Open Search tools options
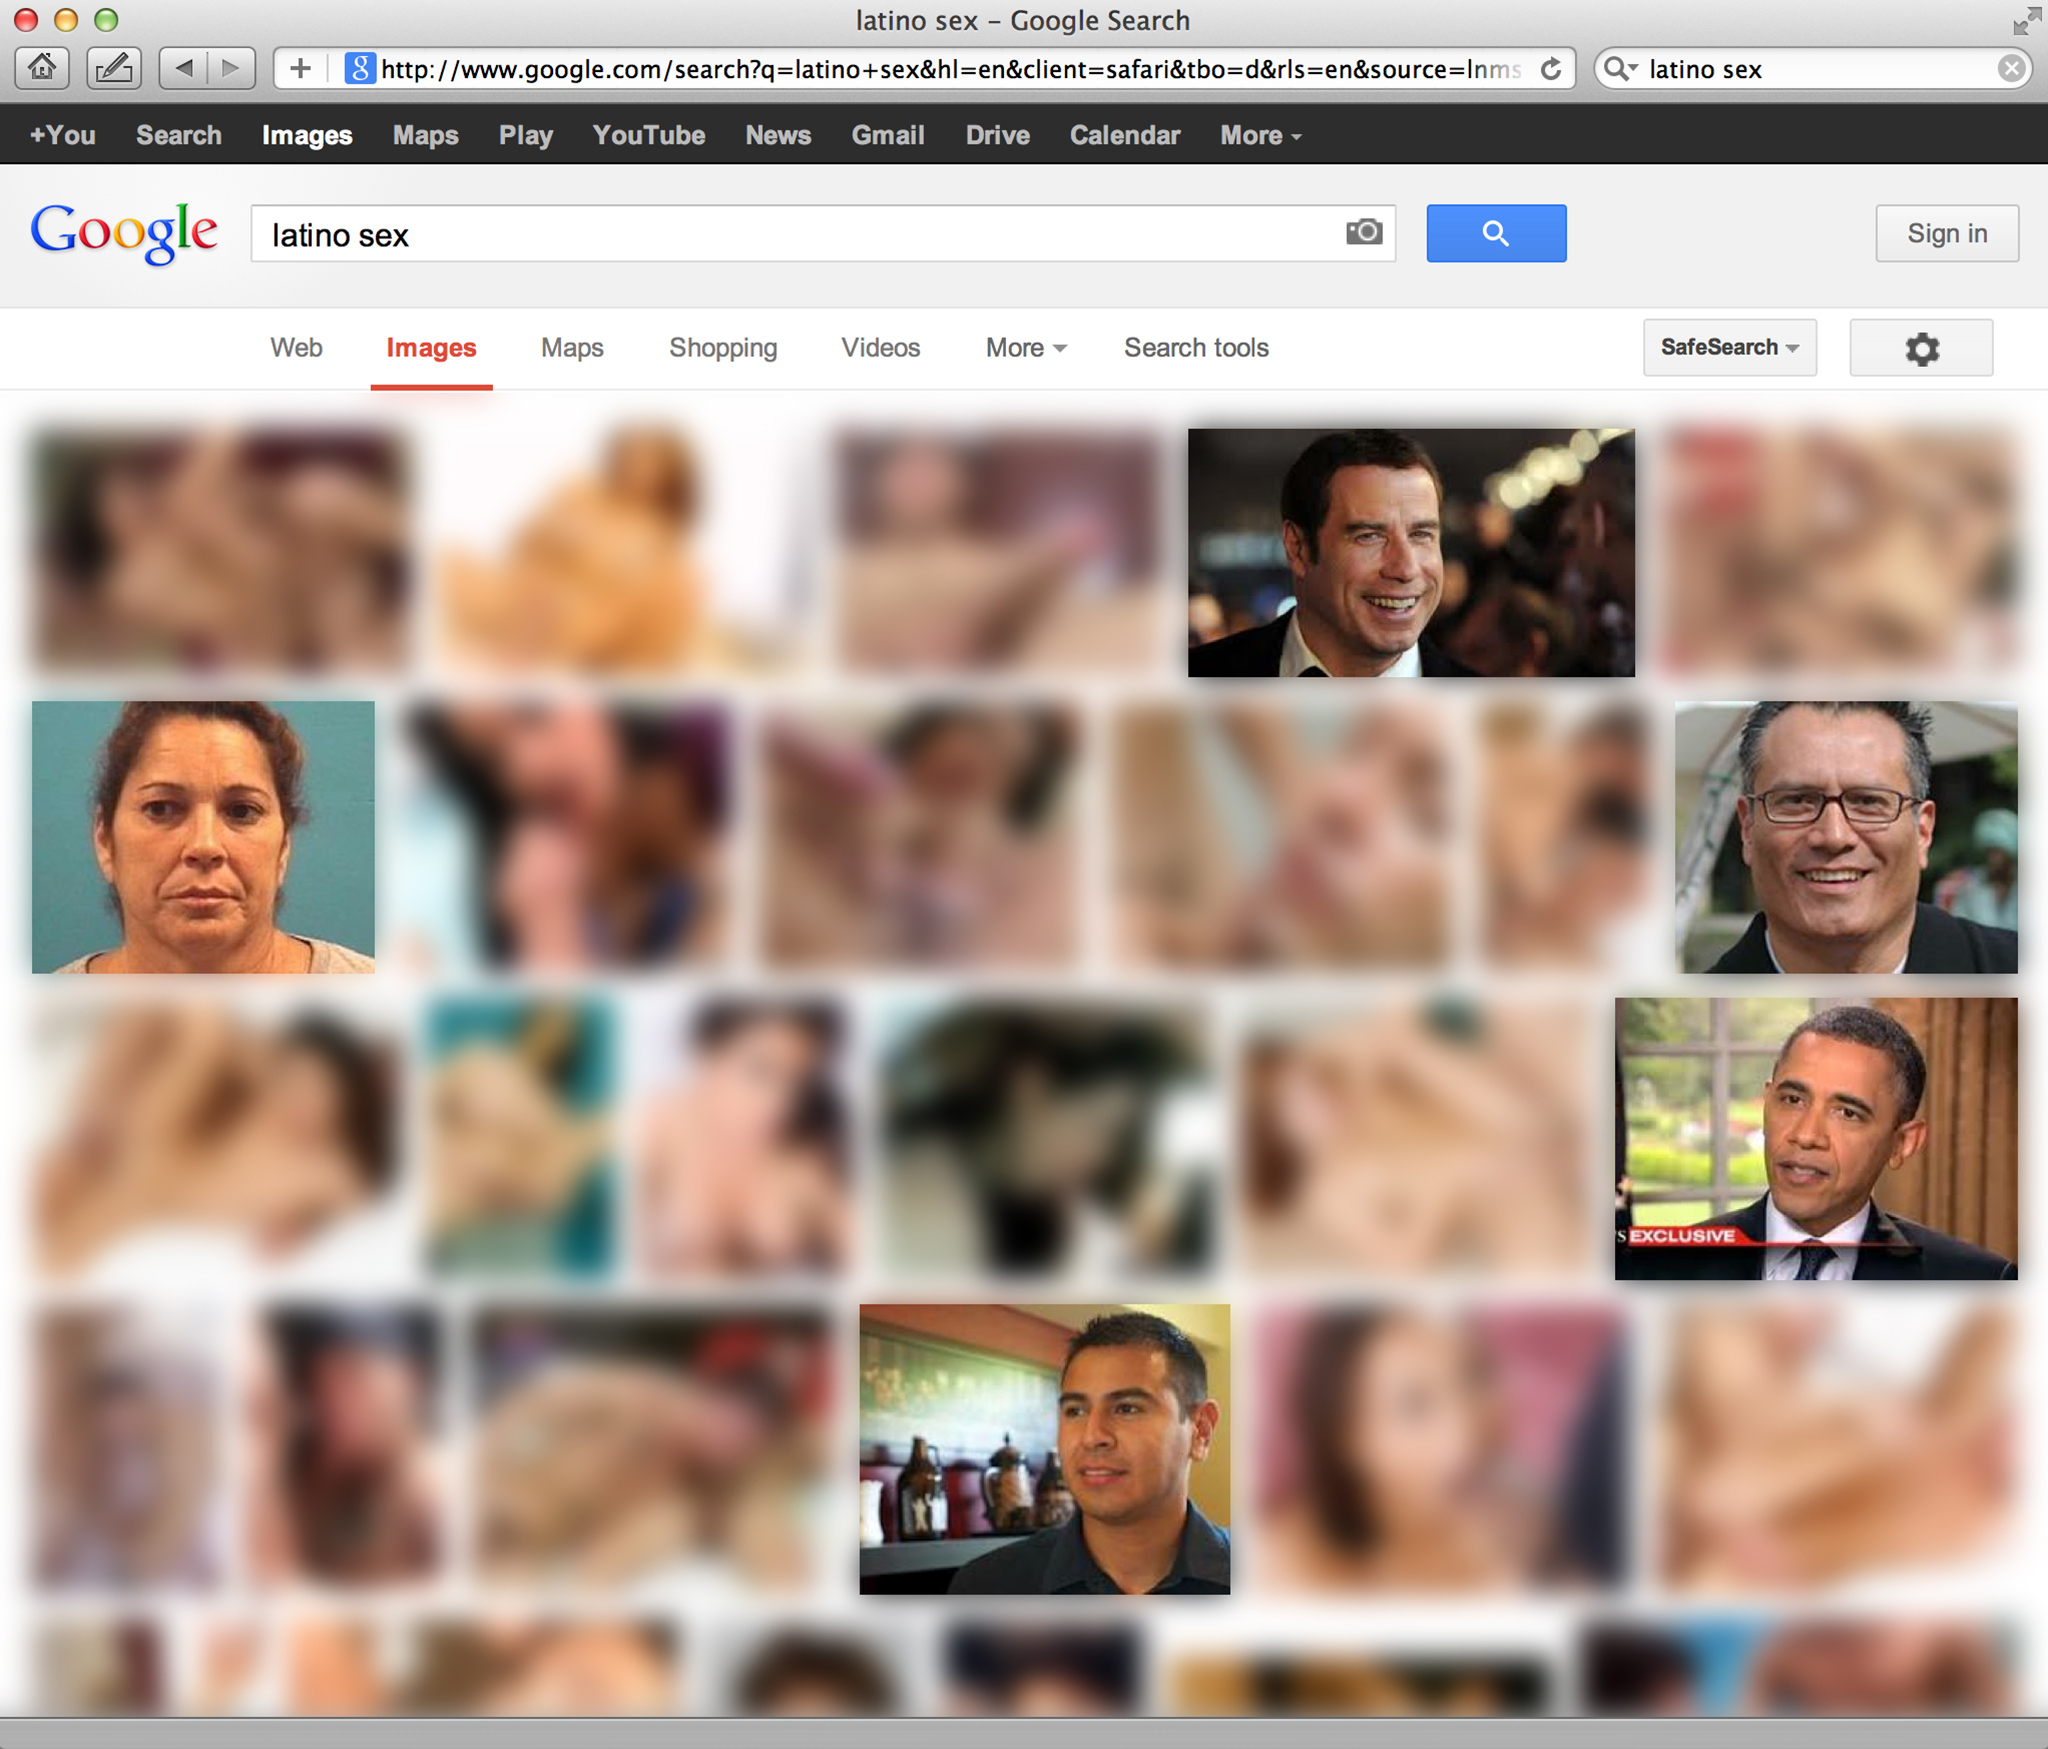The image size is (2048, 1749). 1196,347
